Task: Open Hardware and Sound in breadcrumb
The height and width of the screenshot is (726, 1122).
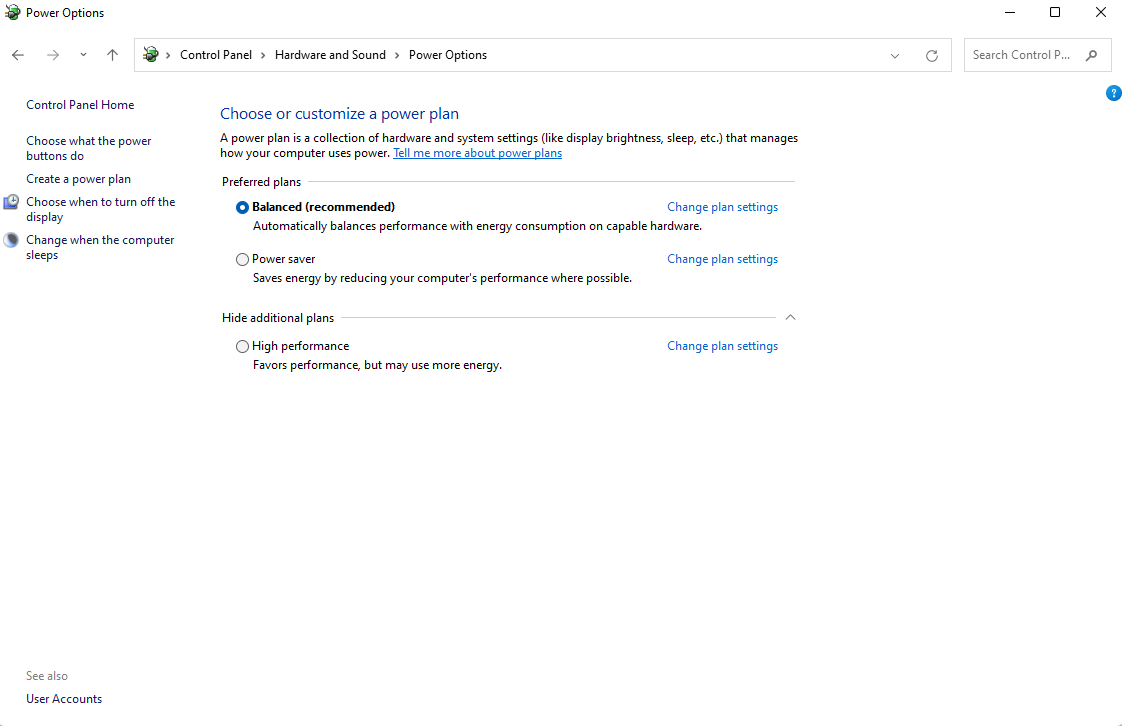Action: [330, 55]
